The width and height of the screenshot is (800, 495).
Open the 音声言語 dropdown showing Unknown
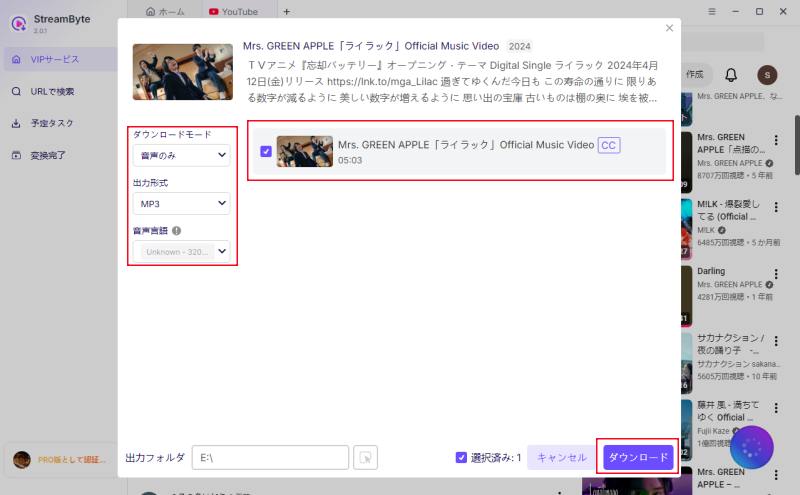[x=182, y=252]
